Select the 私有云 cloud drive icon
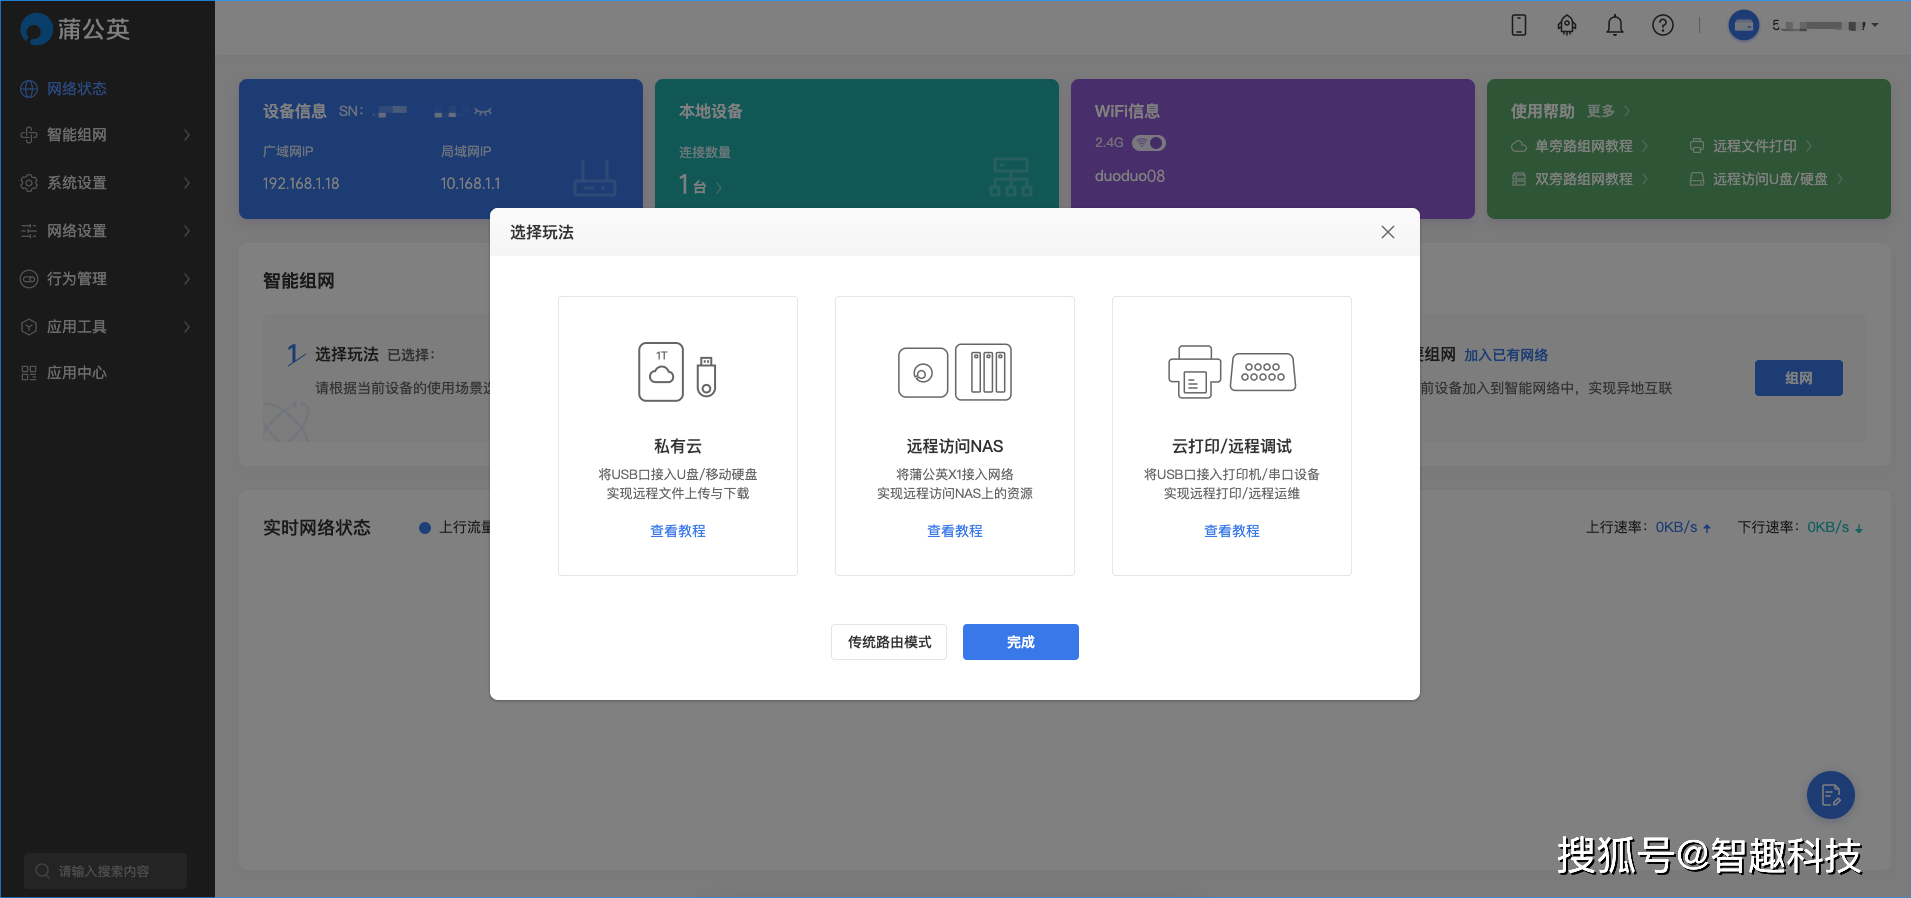Viewport: 1911px width, 898px height. point(677,372)
